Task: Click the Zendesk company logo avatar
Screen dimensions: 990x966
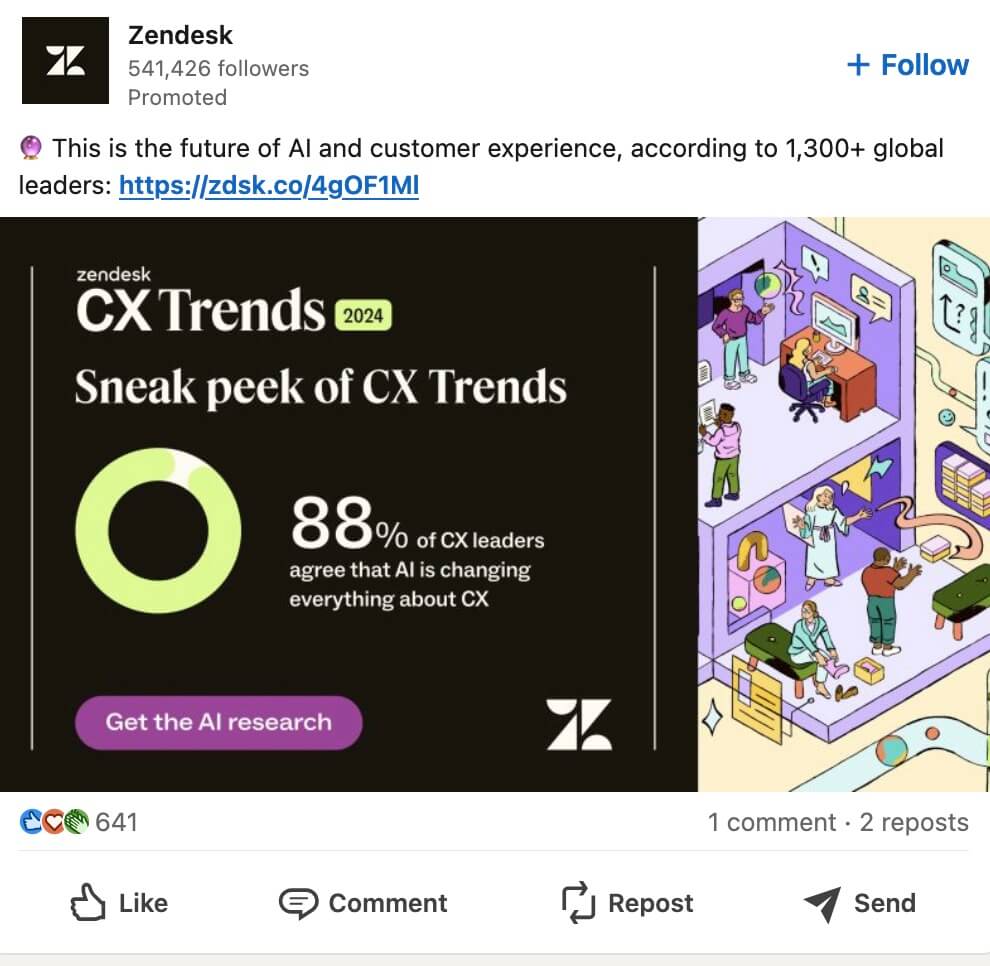Action: point(65,61)
